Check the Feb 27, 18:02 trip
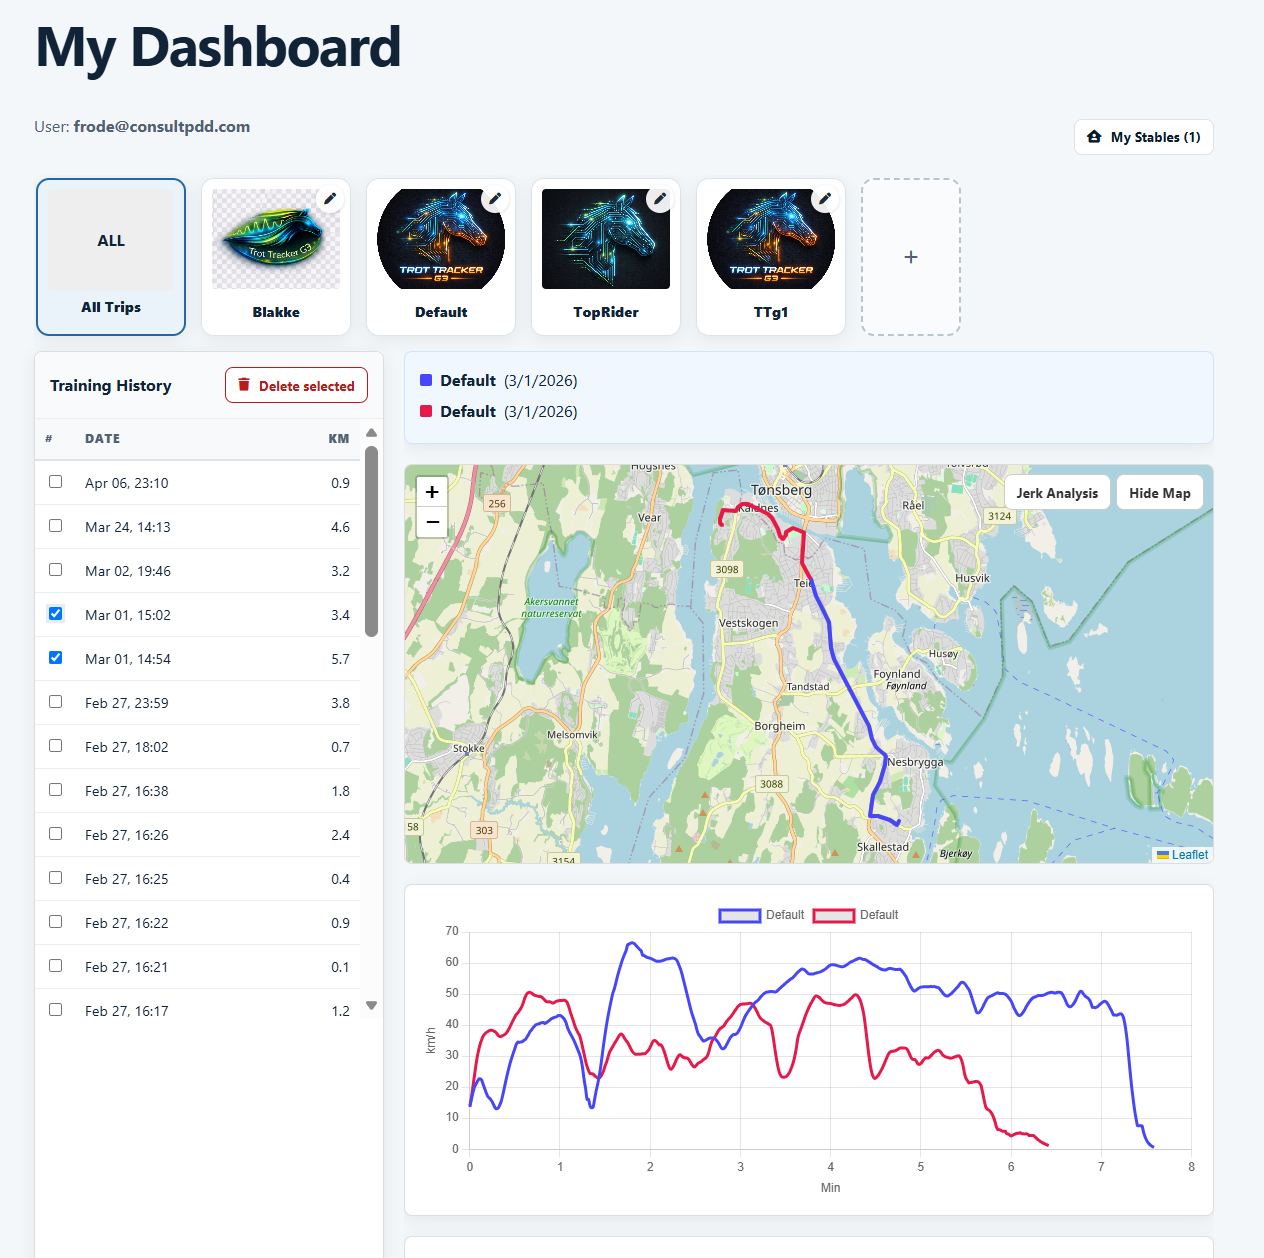Image resolution: width=1264 pixels, height=1258 pixels. point(56,746)
